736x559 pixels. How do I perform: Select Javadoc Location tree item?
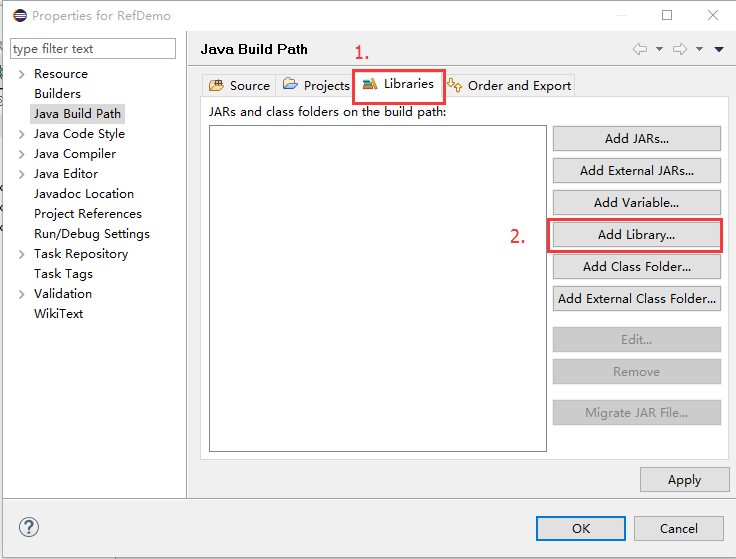pyautogui.click(x=84, y=194)
